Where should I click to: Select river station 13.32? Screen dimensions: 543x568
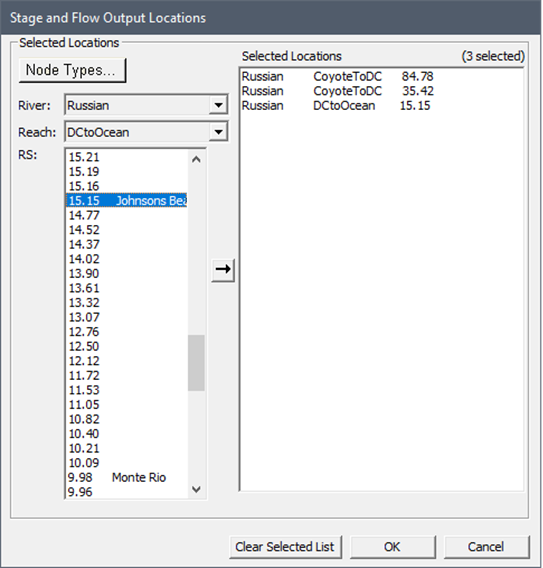127,303
